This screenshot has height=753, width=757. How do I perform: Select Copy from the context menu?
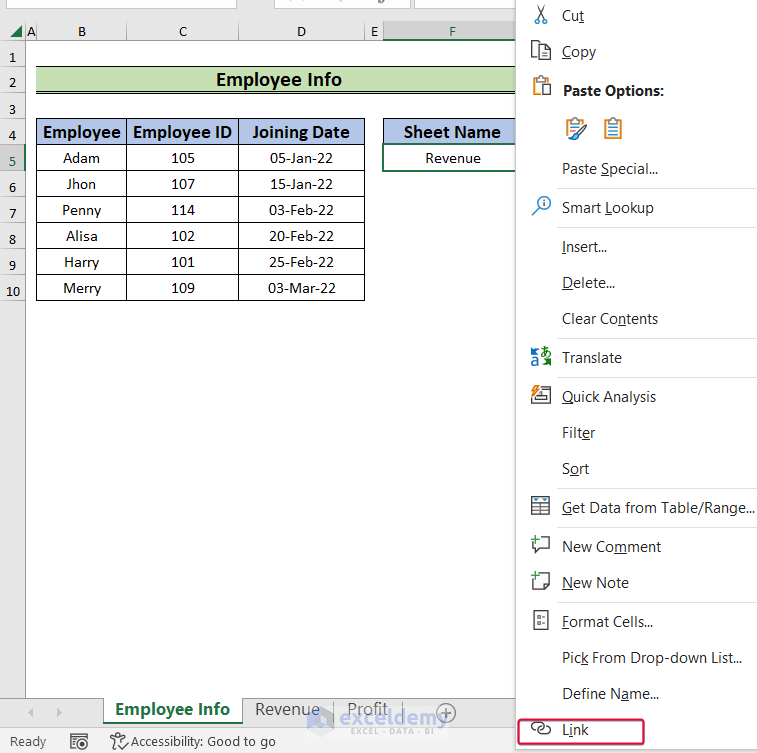578,52
